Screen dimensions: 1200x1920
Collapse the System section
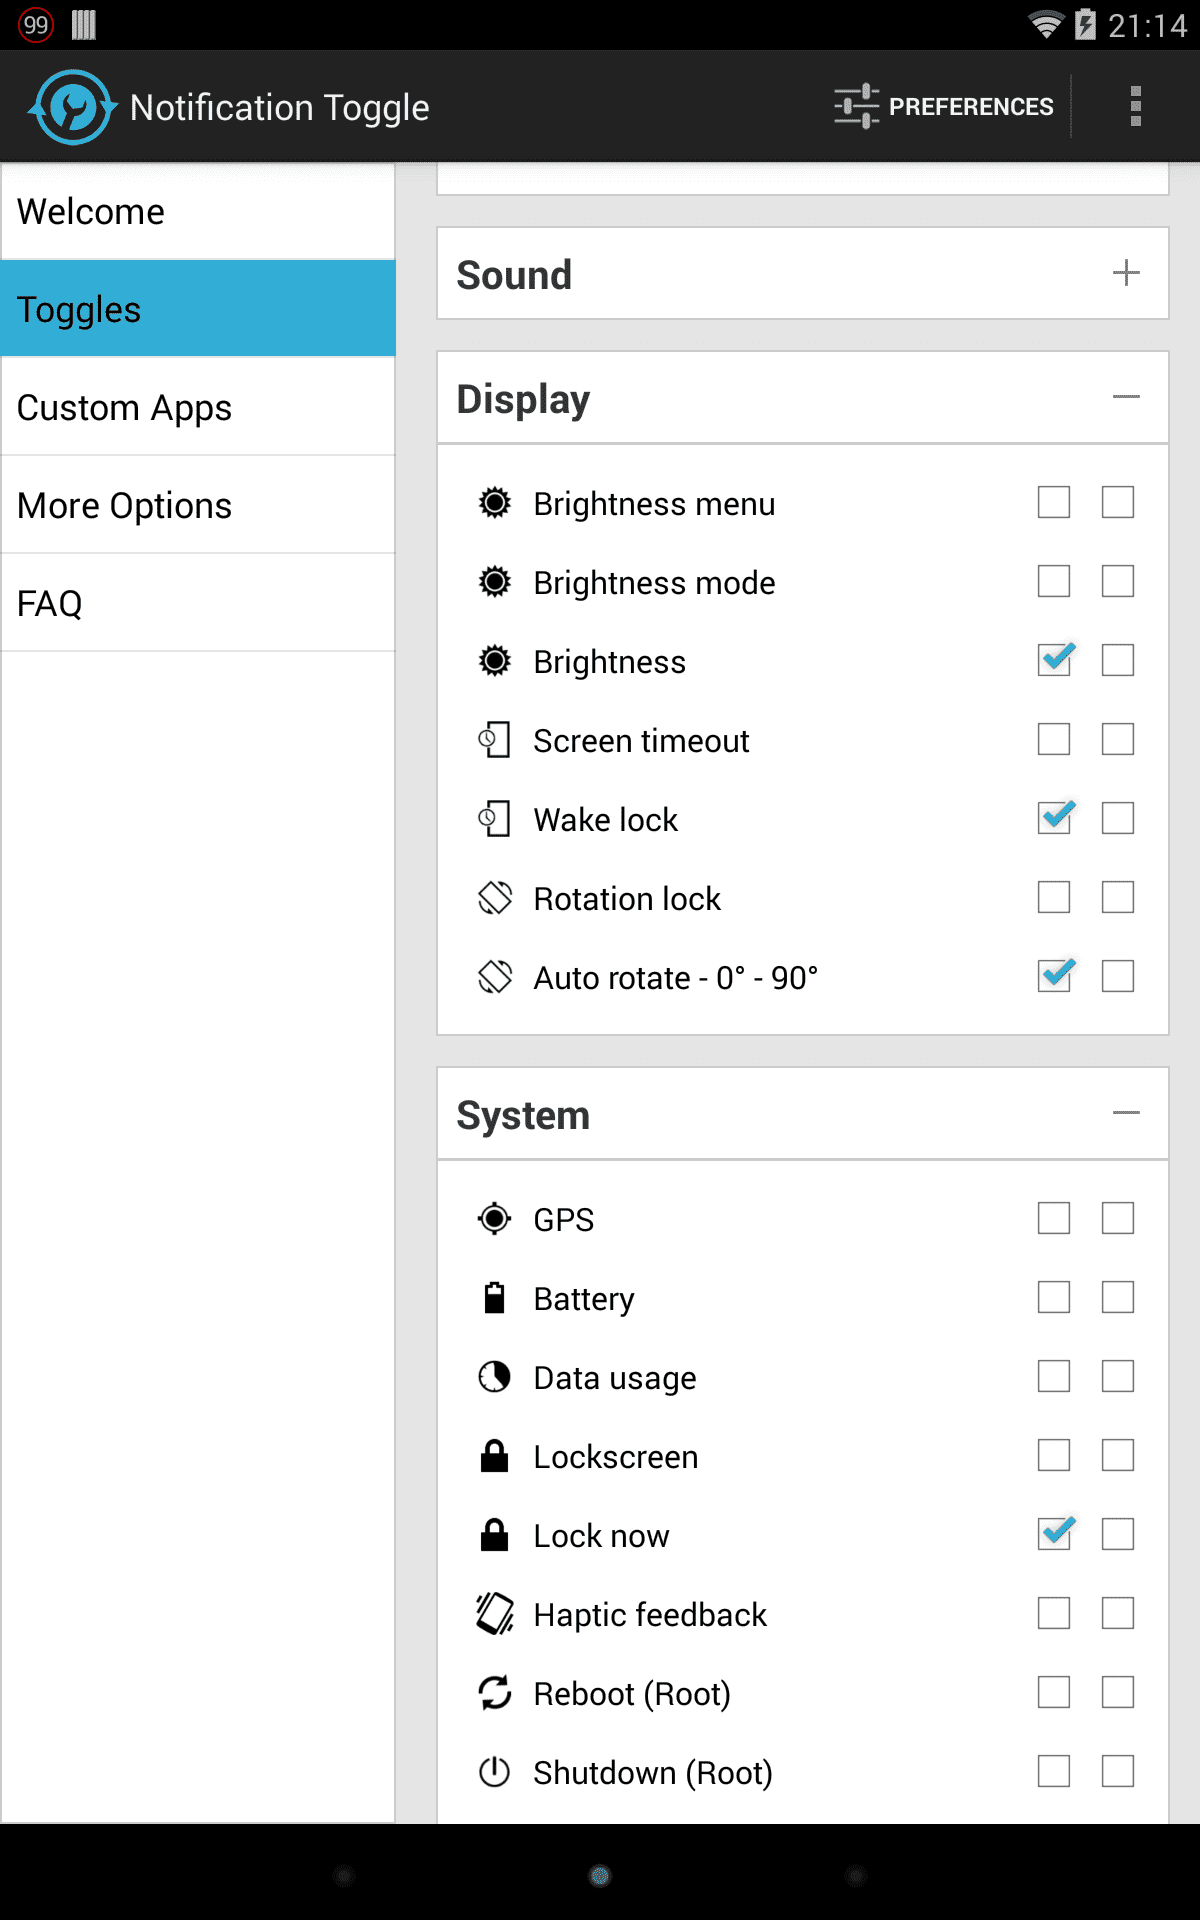pos(1126,1113)
